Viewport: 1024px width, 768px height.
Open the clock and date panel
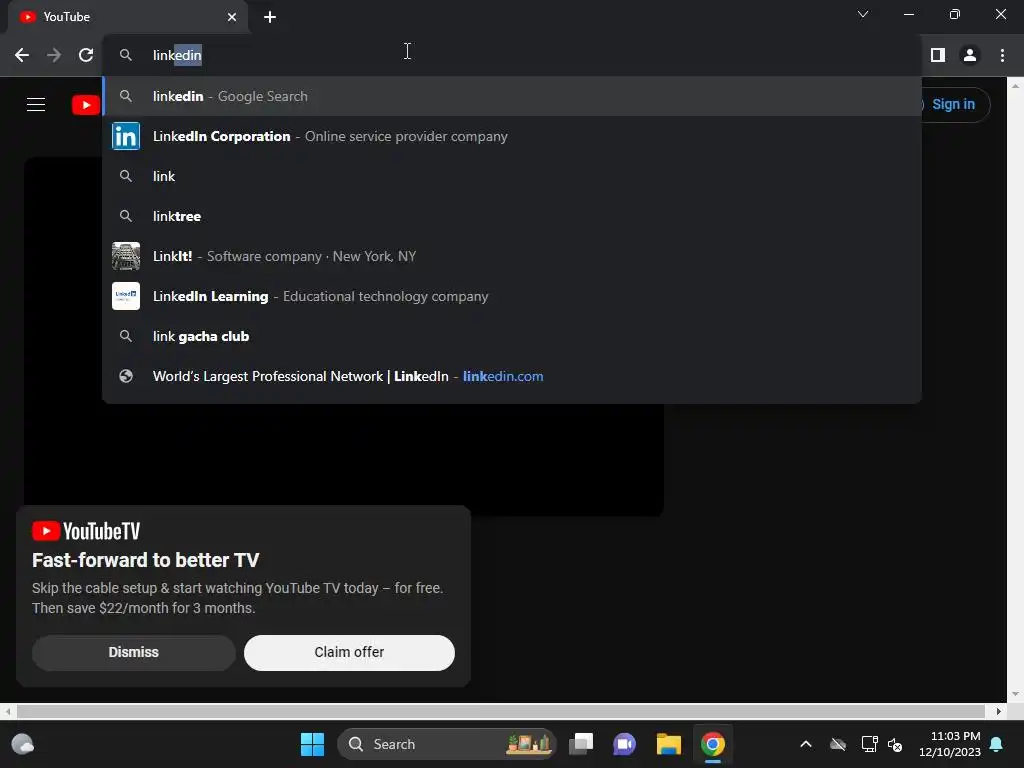(950, 744)
